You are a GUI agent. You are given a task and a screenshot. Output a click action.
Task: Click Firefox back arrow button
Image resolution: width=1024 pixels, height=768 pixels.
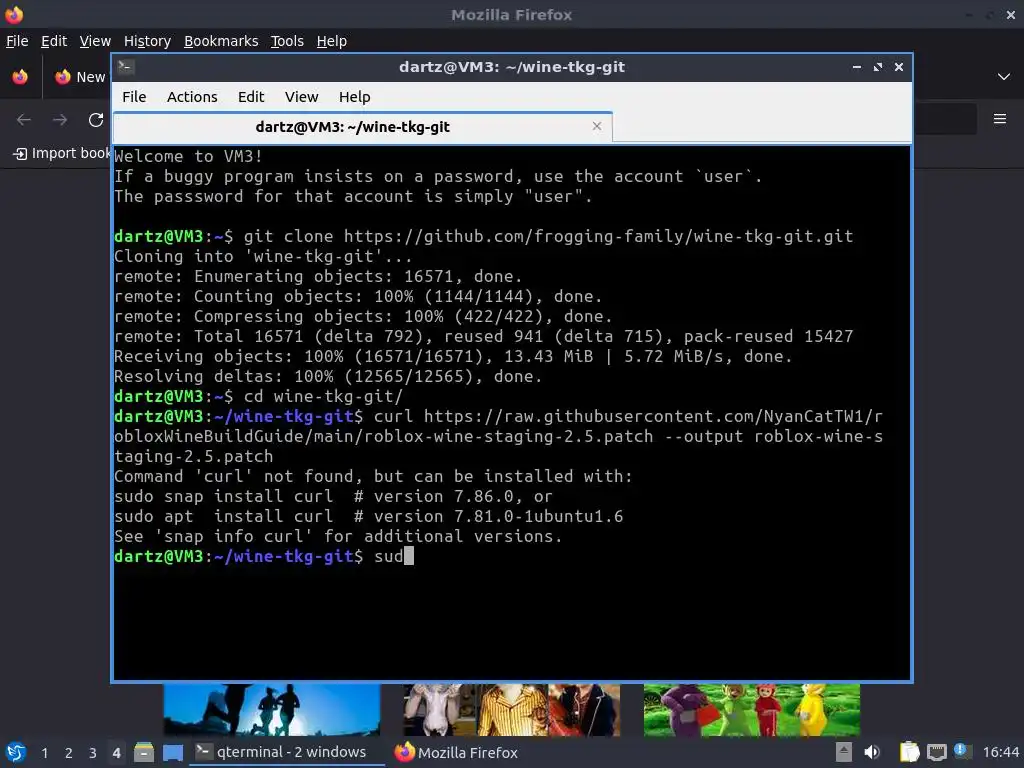click(24, 120)
